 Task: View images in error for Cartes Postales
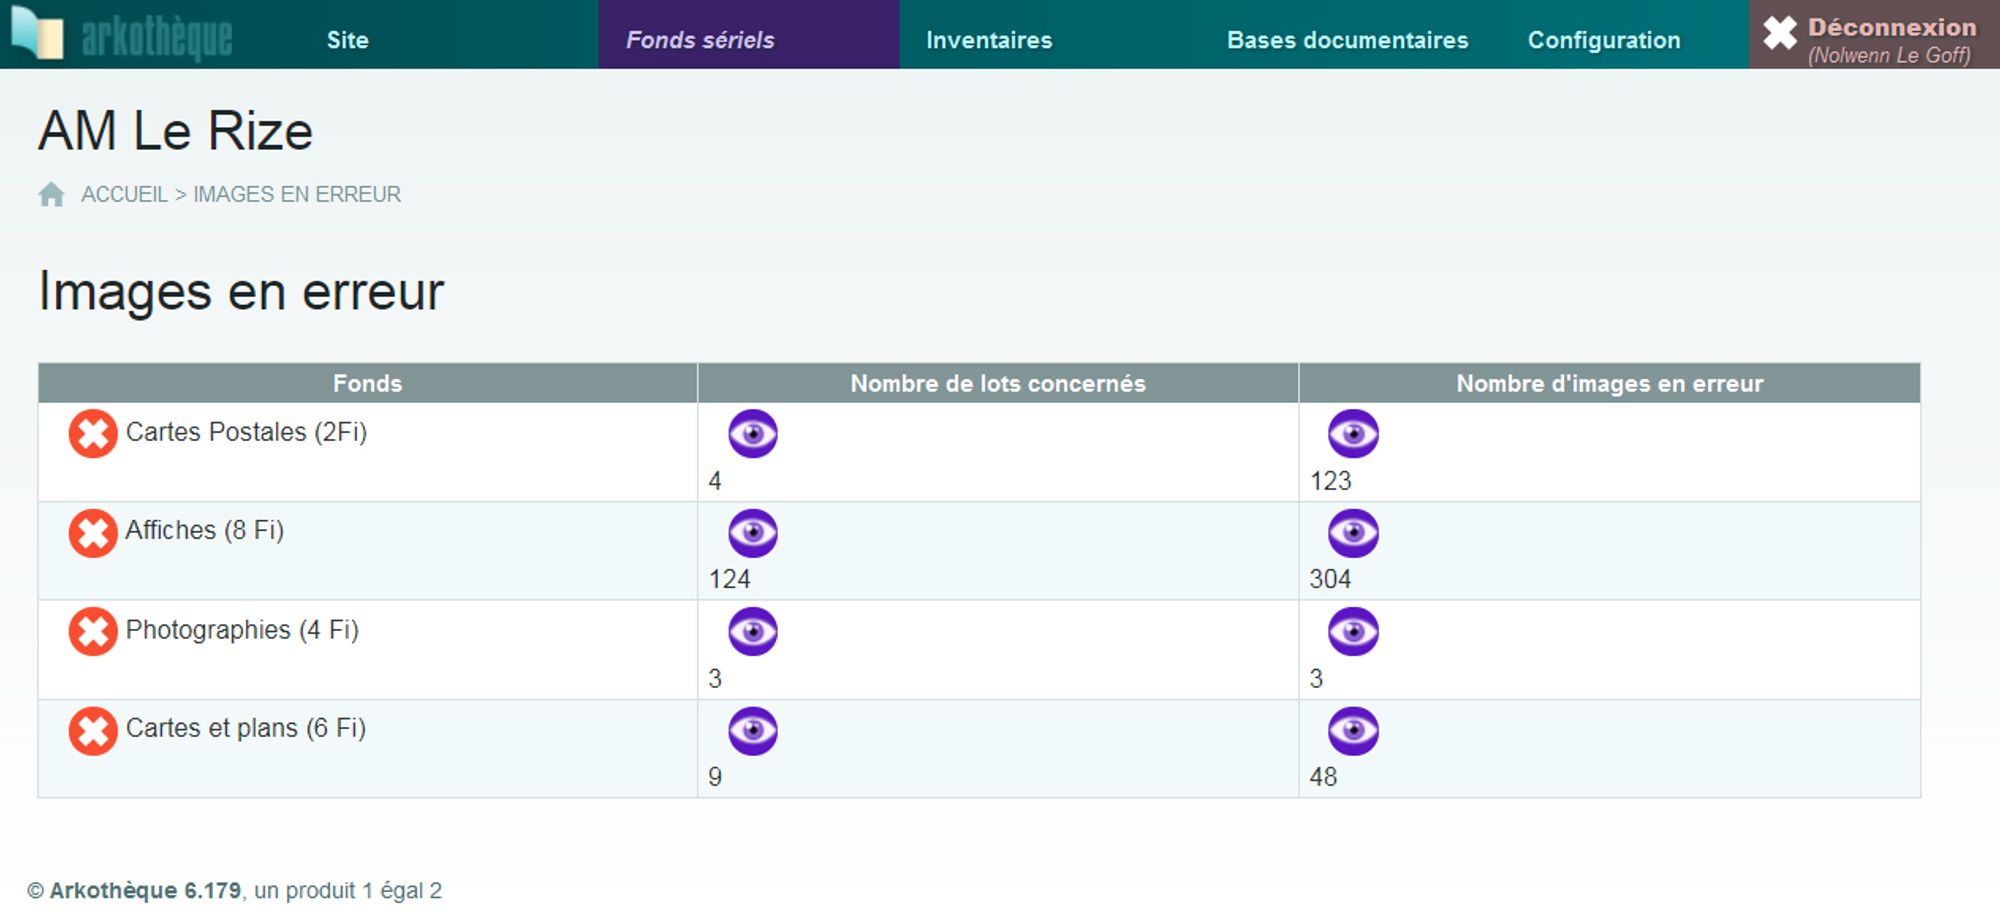[x=1353, y=434]
